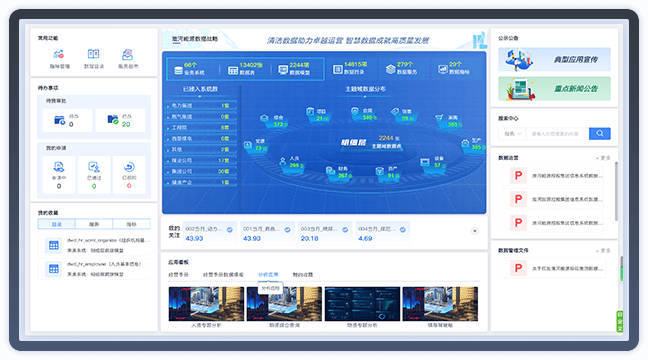This screenshot has width=648, height=360.
Task: Open 服务 dropdown in 搜索中心
Action: (512, 134)
